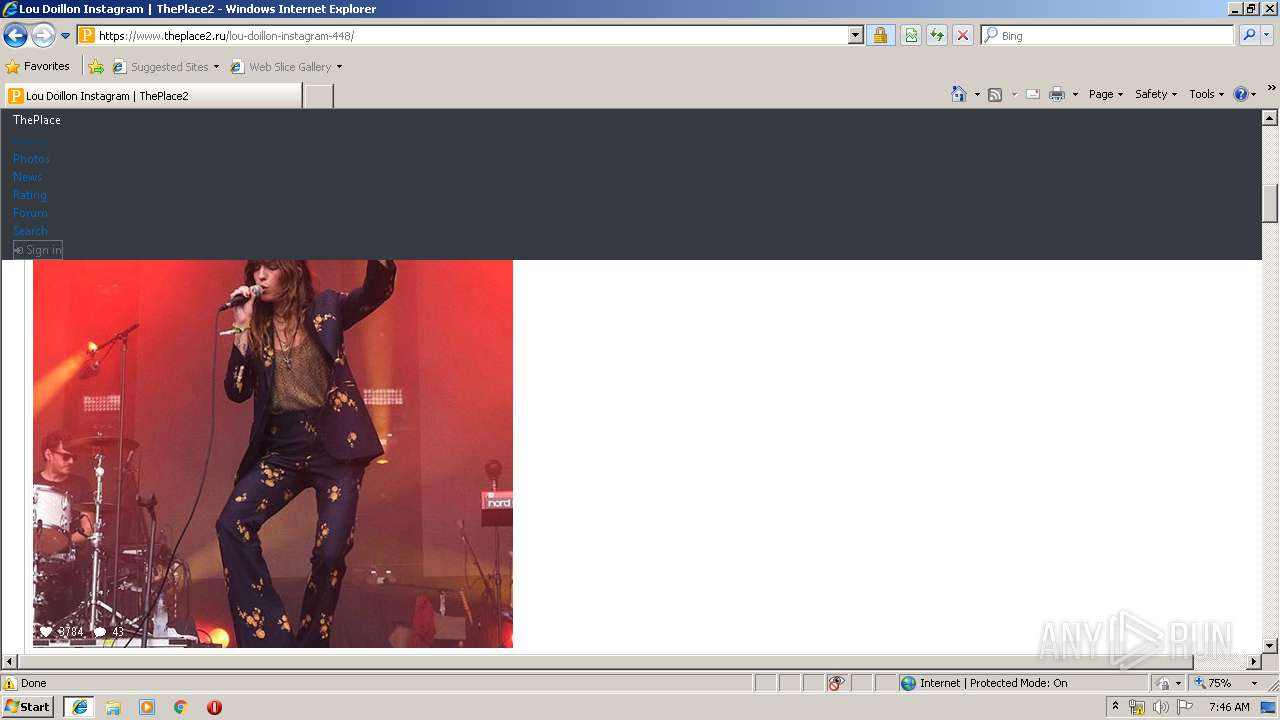Open Google Chrome from taskbar
Image resolution: width=1280 pixels, height=720 pixels.
click(x=181, y=707)
